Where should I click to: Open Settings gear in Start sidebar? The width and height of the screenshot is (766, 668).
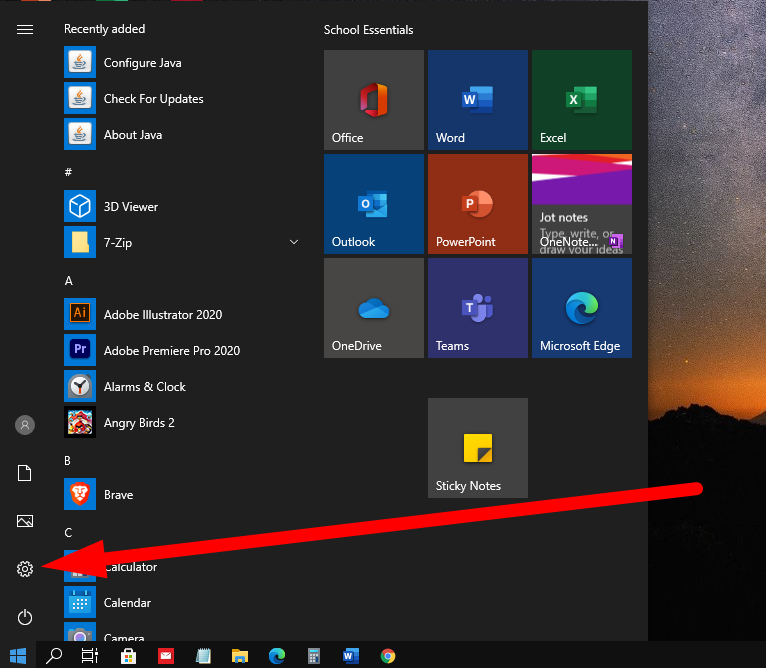tap(25, 569)
